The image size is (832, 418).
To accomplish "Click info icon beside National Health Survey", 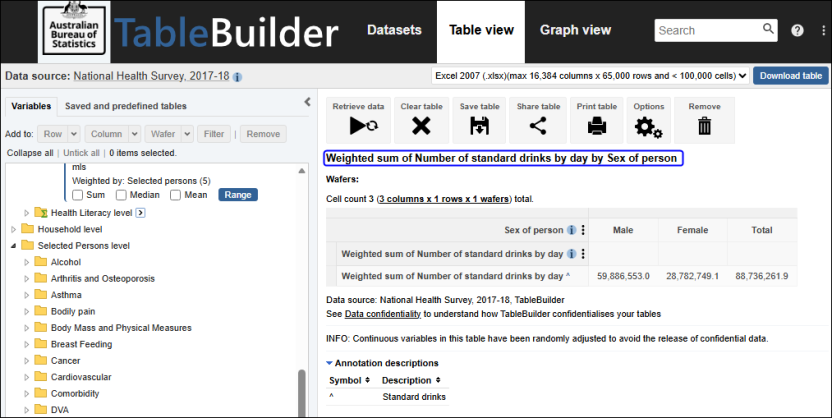I will point(238,77).
